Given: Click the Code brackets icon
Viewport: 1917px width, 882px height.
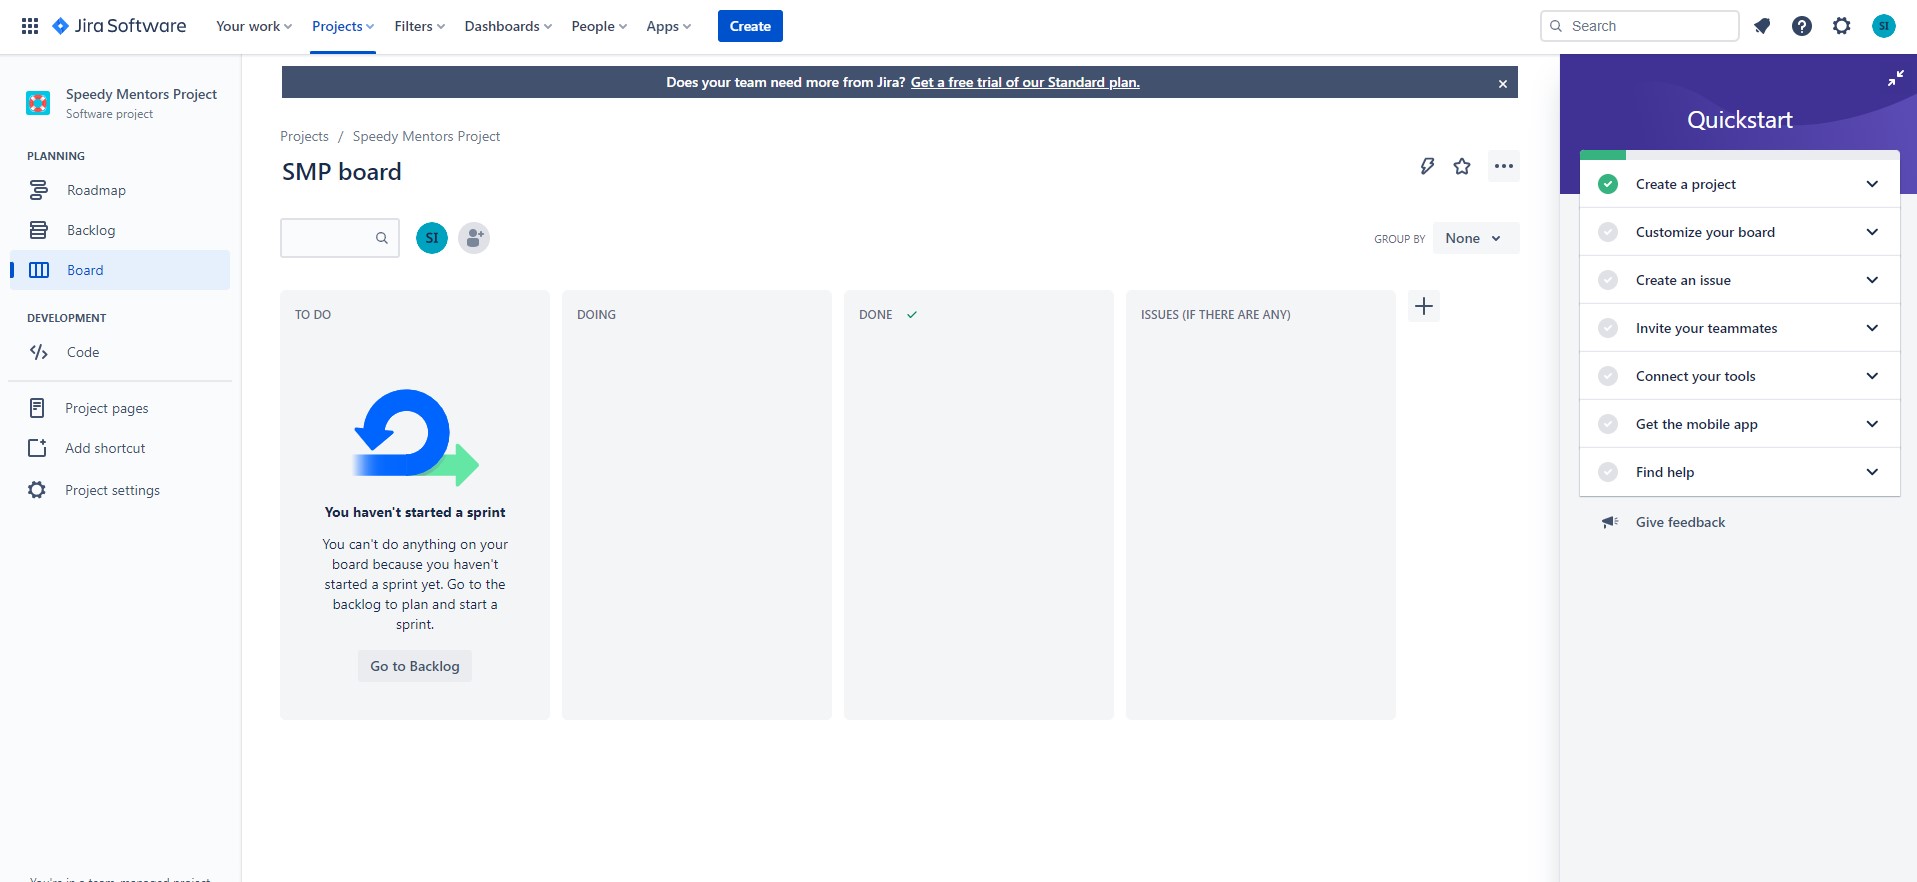Looking at the screenshot, I should pos(39,352).
